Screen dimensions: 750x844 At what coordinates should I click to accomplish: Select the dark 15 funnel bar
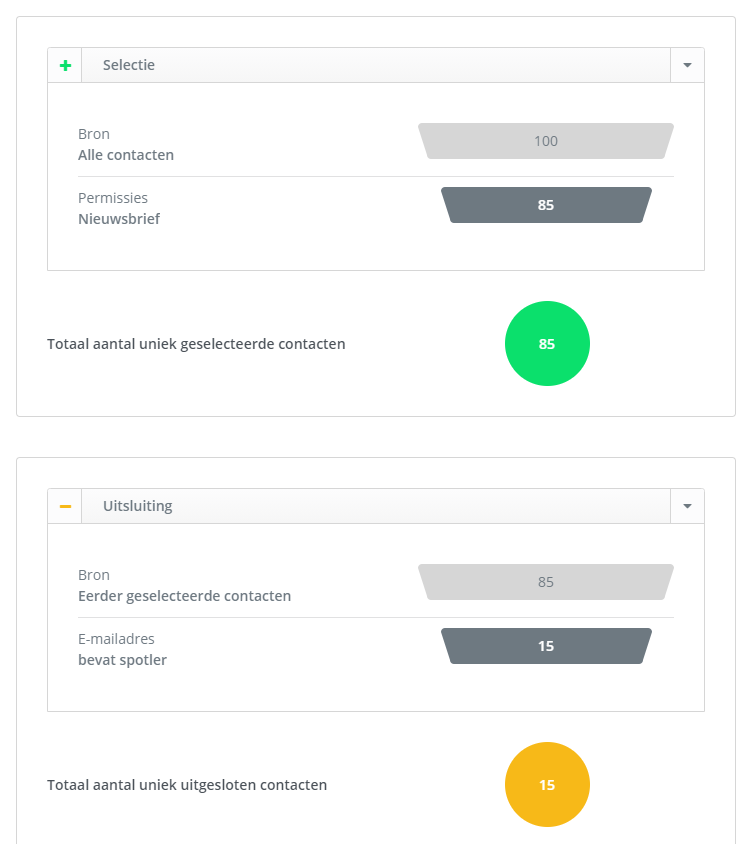click(546, 646)
